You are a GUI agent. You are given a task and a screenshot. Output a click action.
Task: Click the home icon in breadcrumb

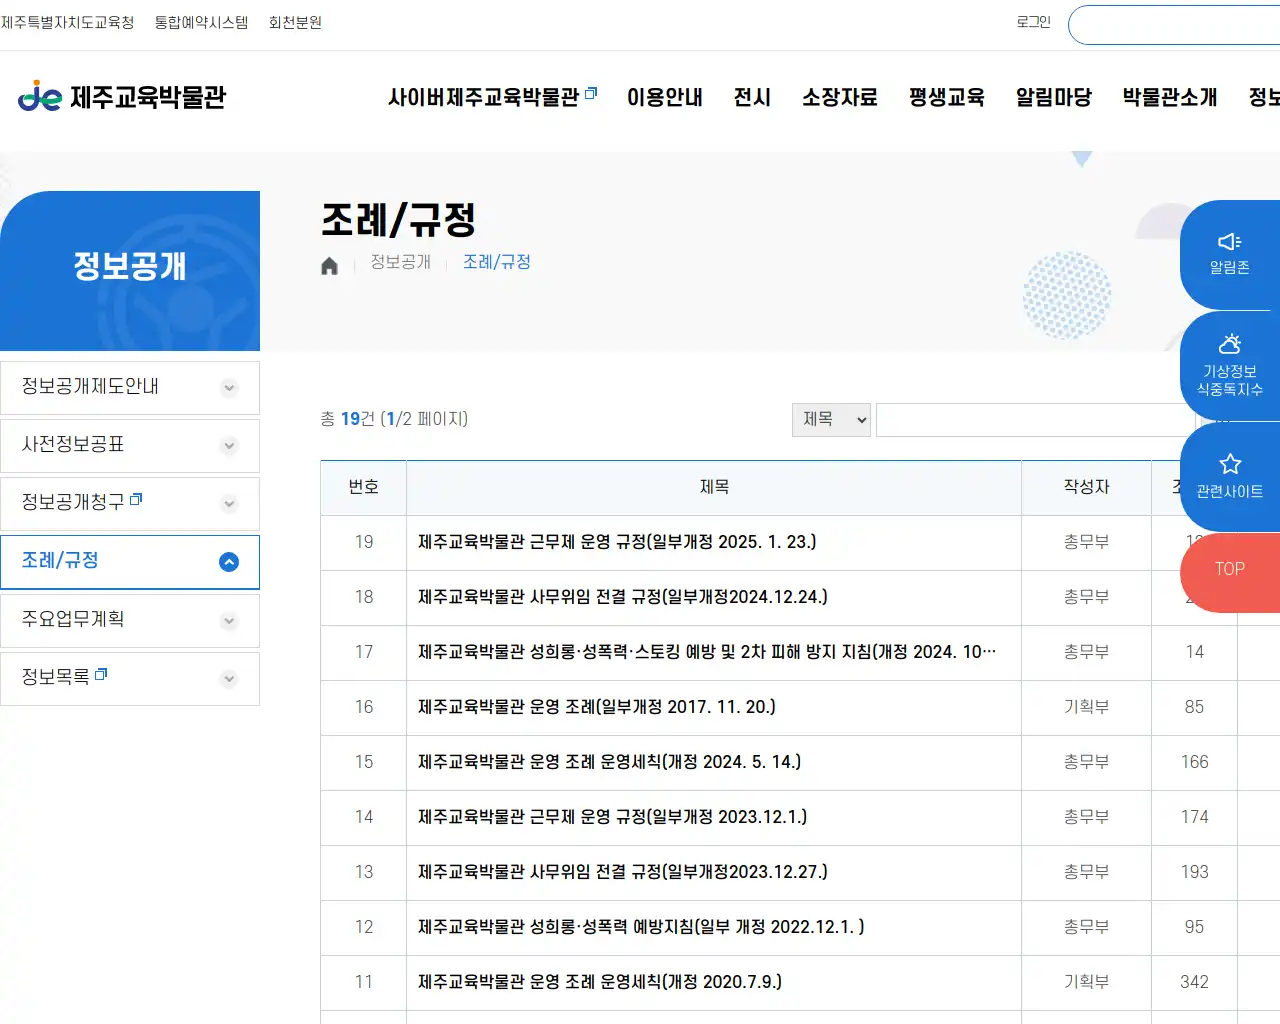329,266
